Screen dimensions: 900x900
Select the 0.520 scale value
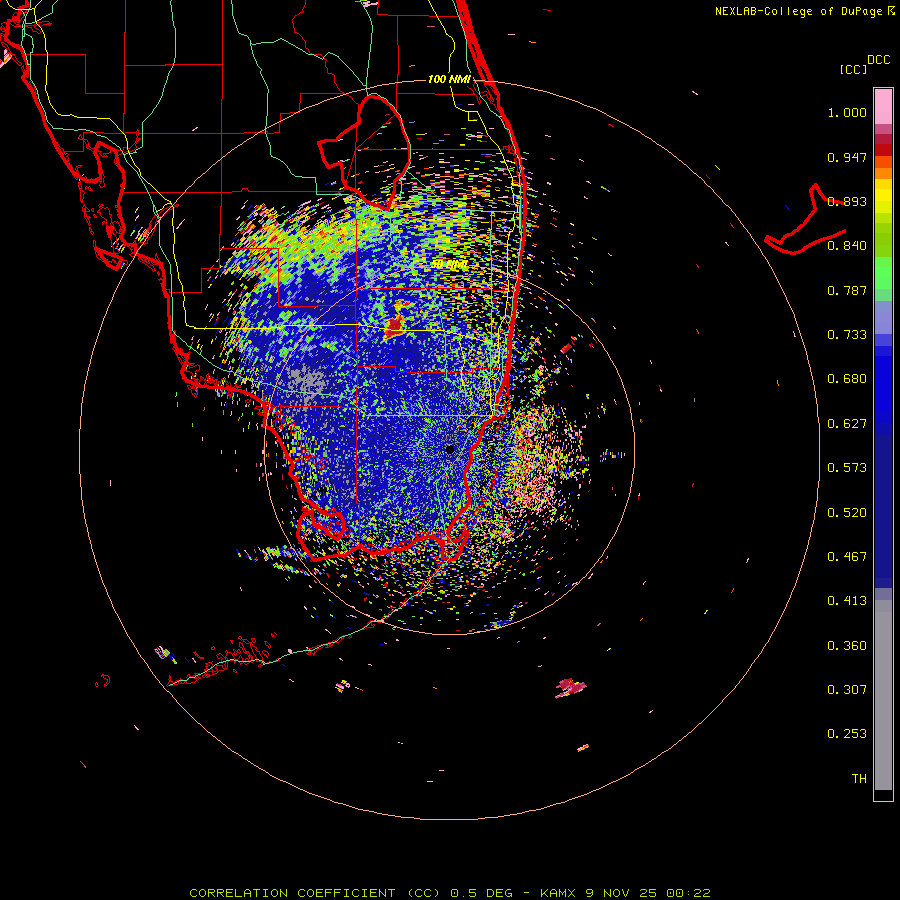(847, 513)
